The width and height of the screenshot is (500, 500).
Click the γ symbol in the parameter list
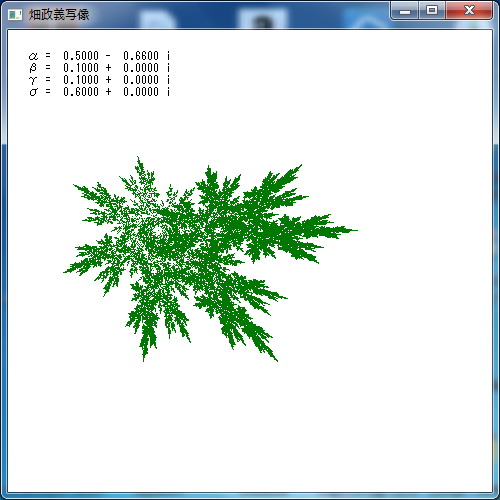[33, 80]
